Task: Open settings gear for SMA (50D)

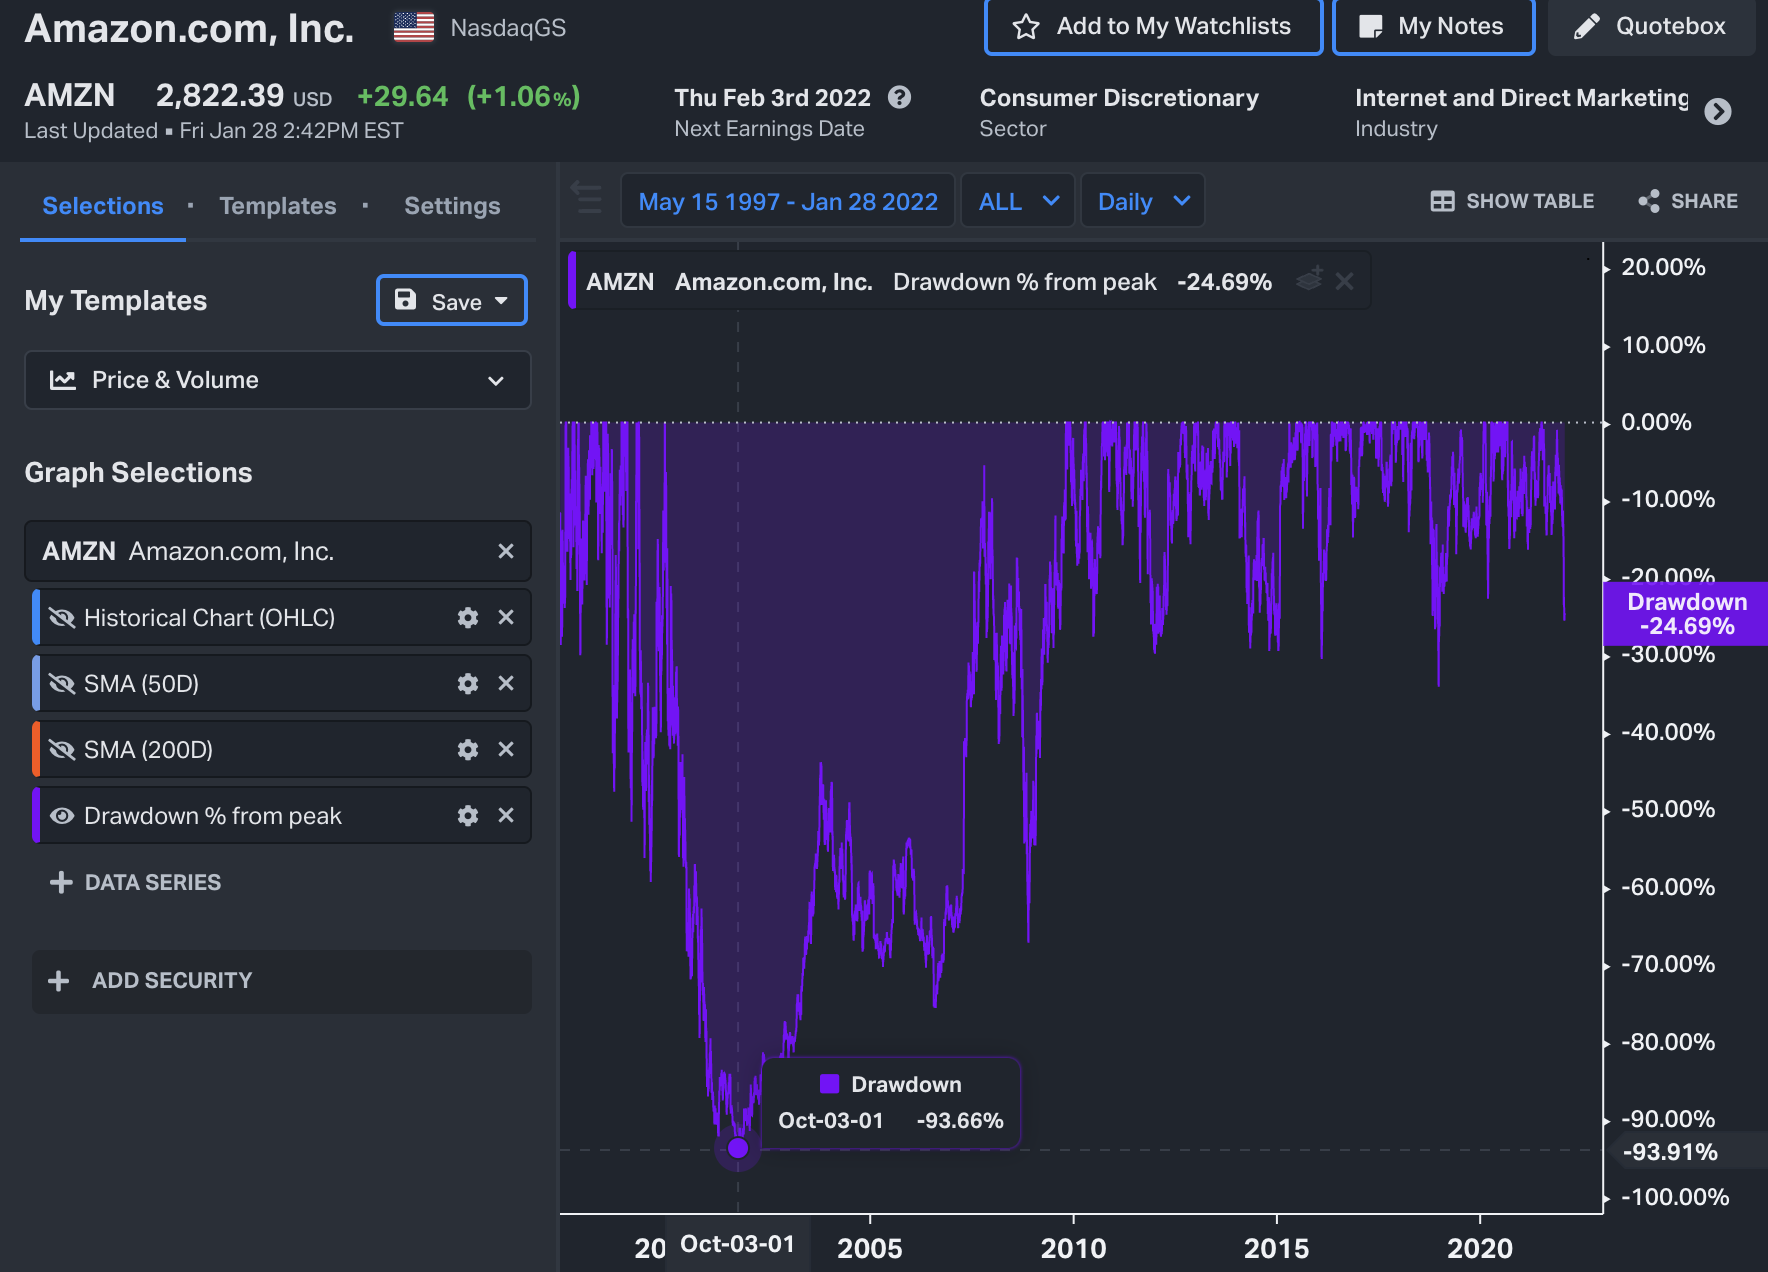Action: [467, 684]
